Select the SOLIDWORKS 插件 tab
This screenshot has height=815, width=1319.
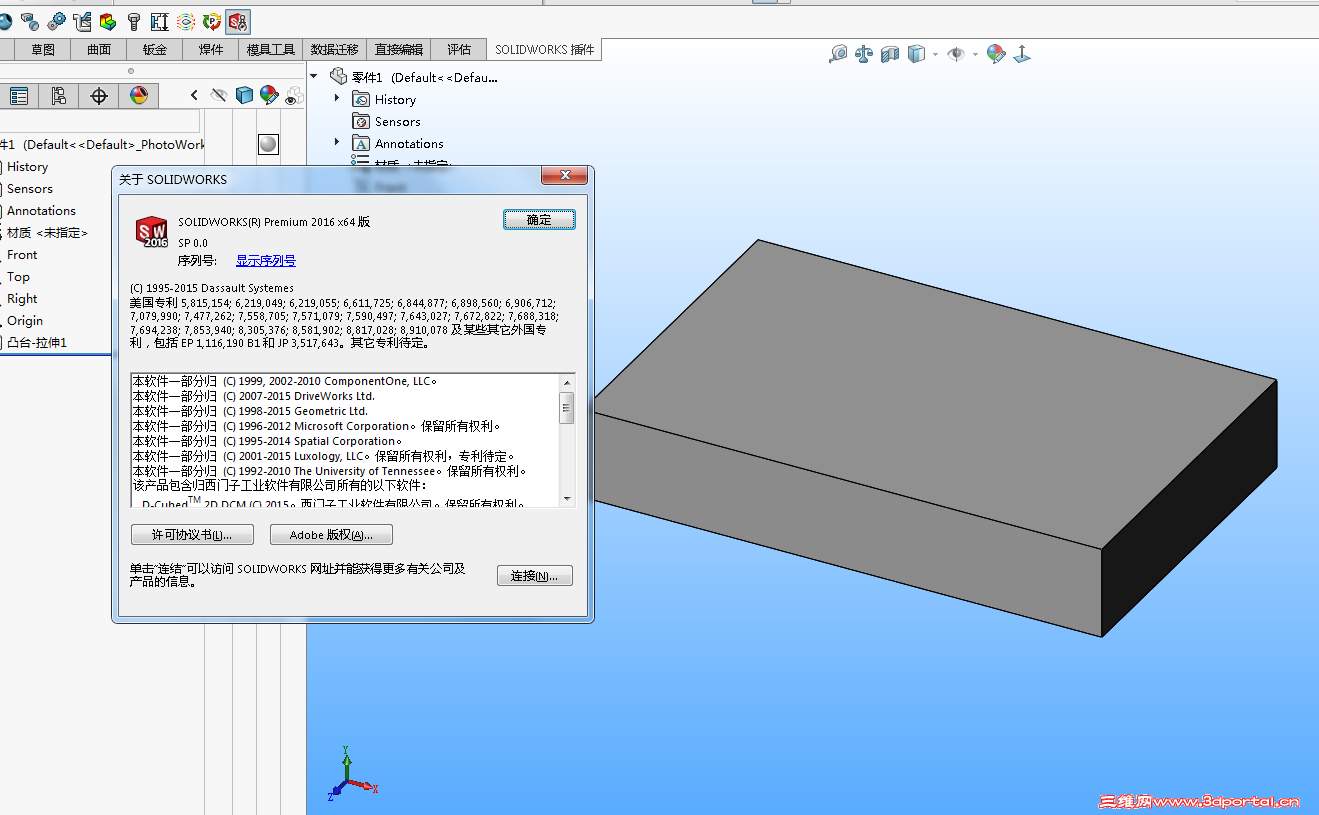pyautogui.click(x=545, y=50)
